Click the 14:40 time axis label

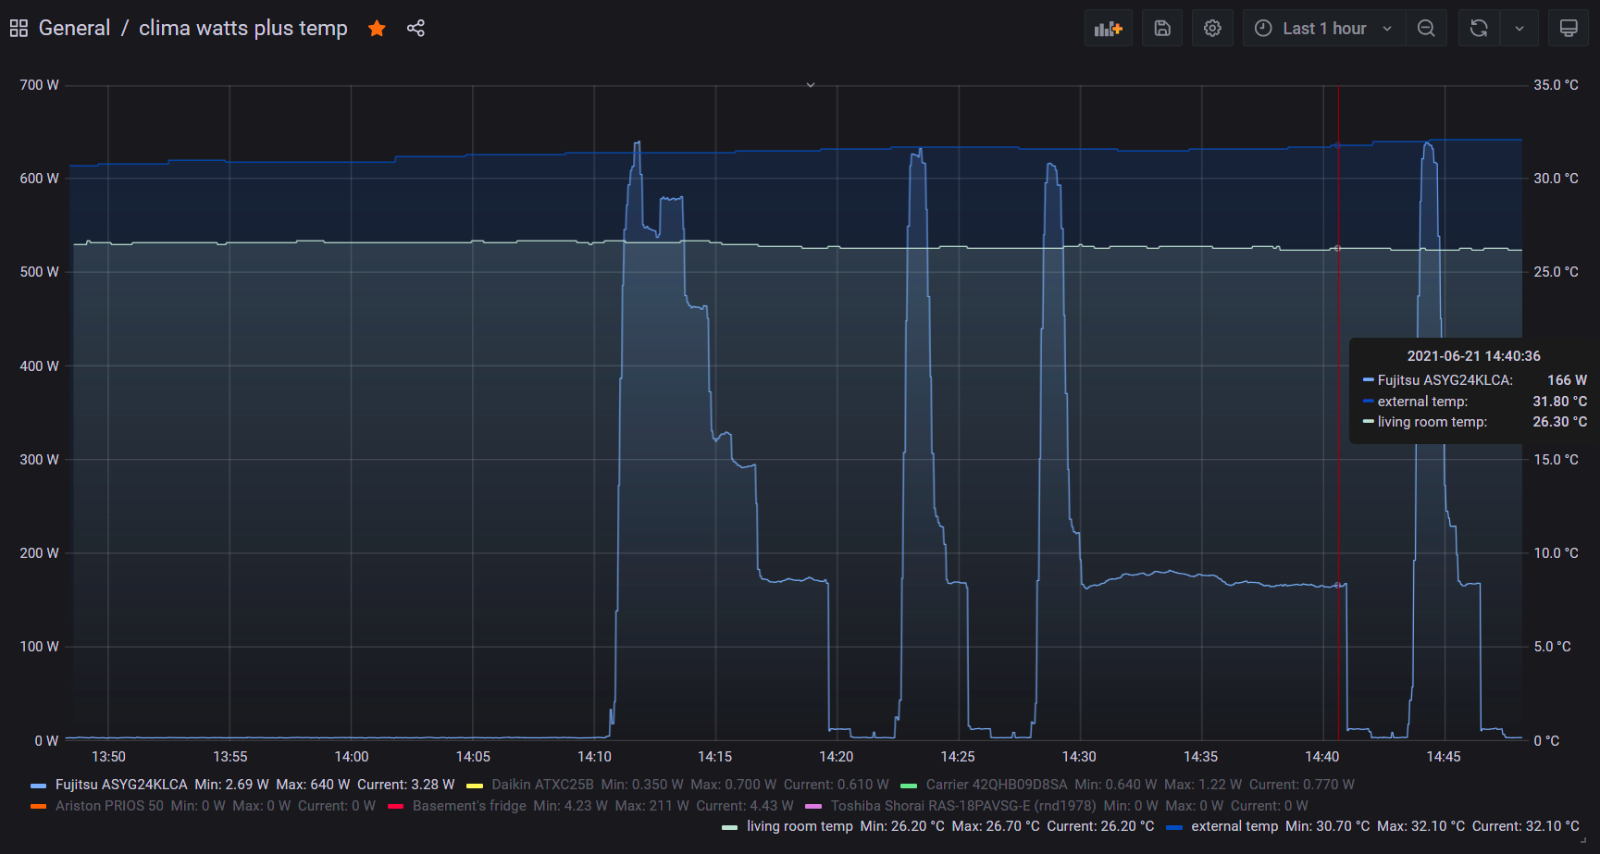(x=1322, y=757)
